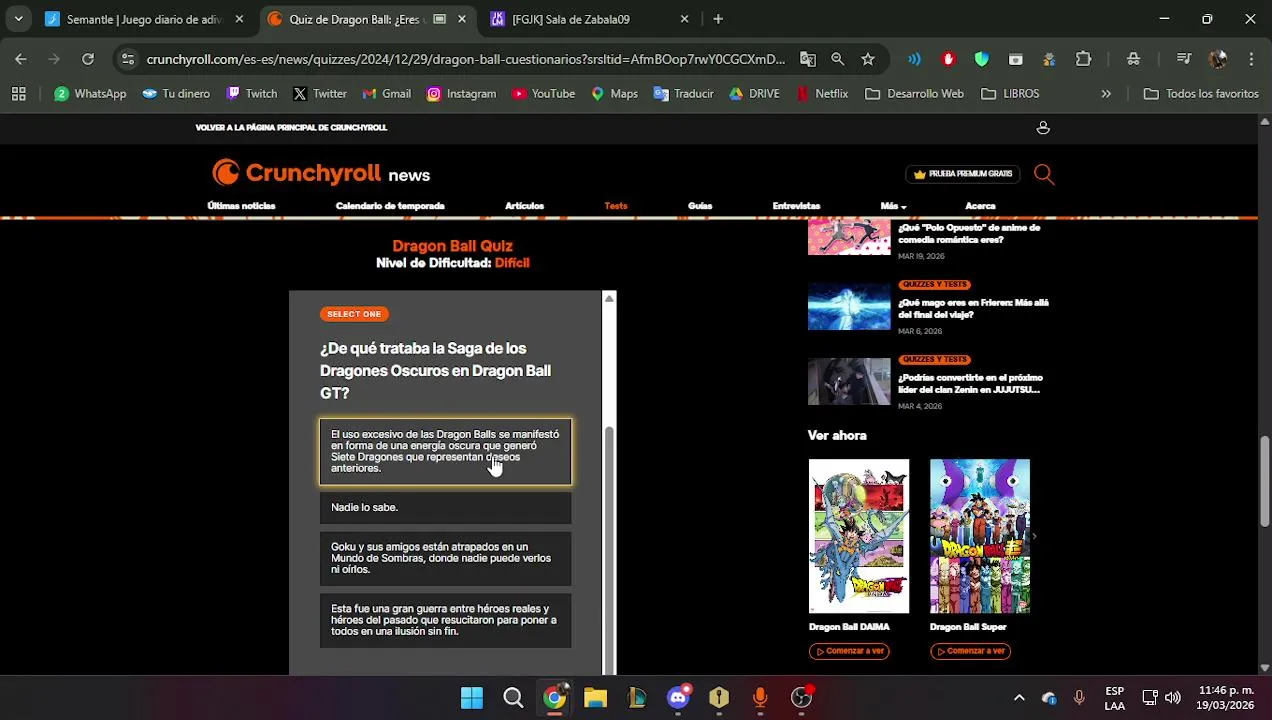Click 'Volver a la página principal de Crunchyroll'
1272x720 pixels.
click(x=291, y=127)
